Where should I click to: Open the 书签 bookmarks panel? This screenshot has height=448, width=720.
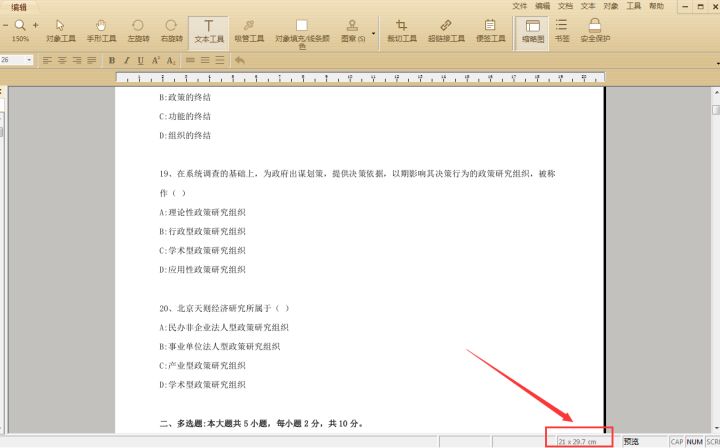(562, 31)
